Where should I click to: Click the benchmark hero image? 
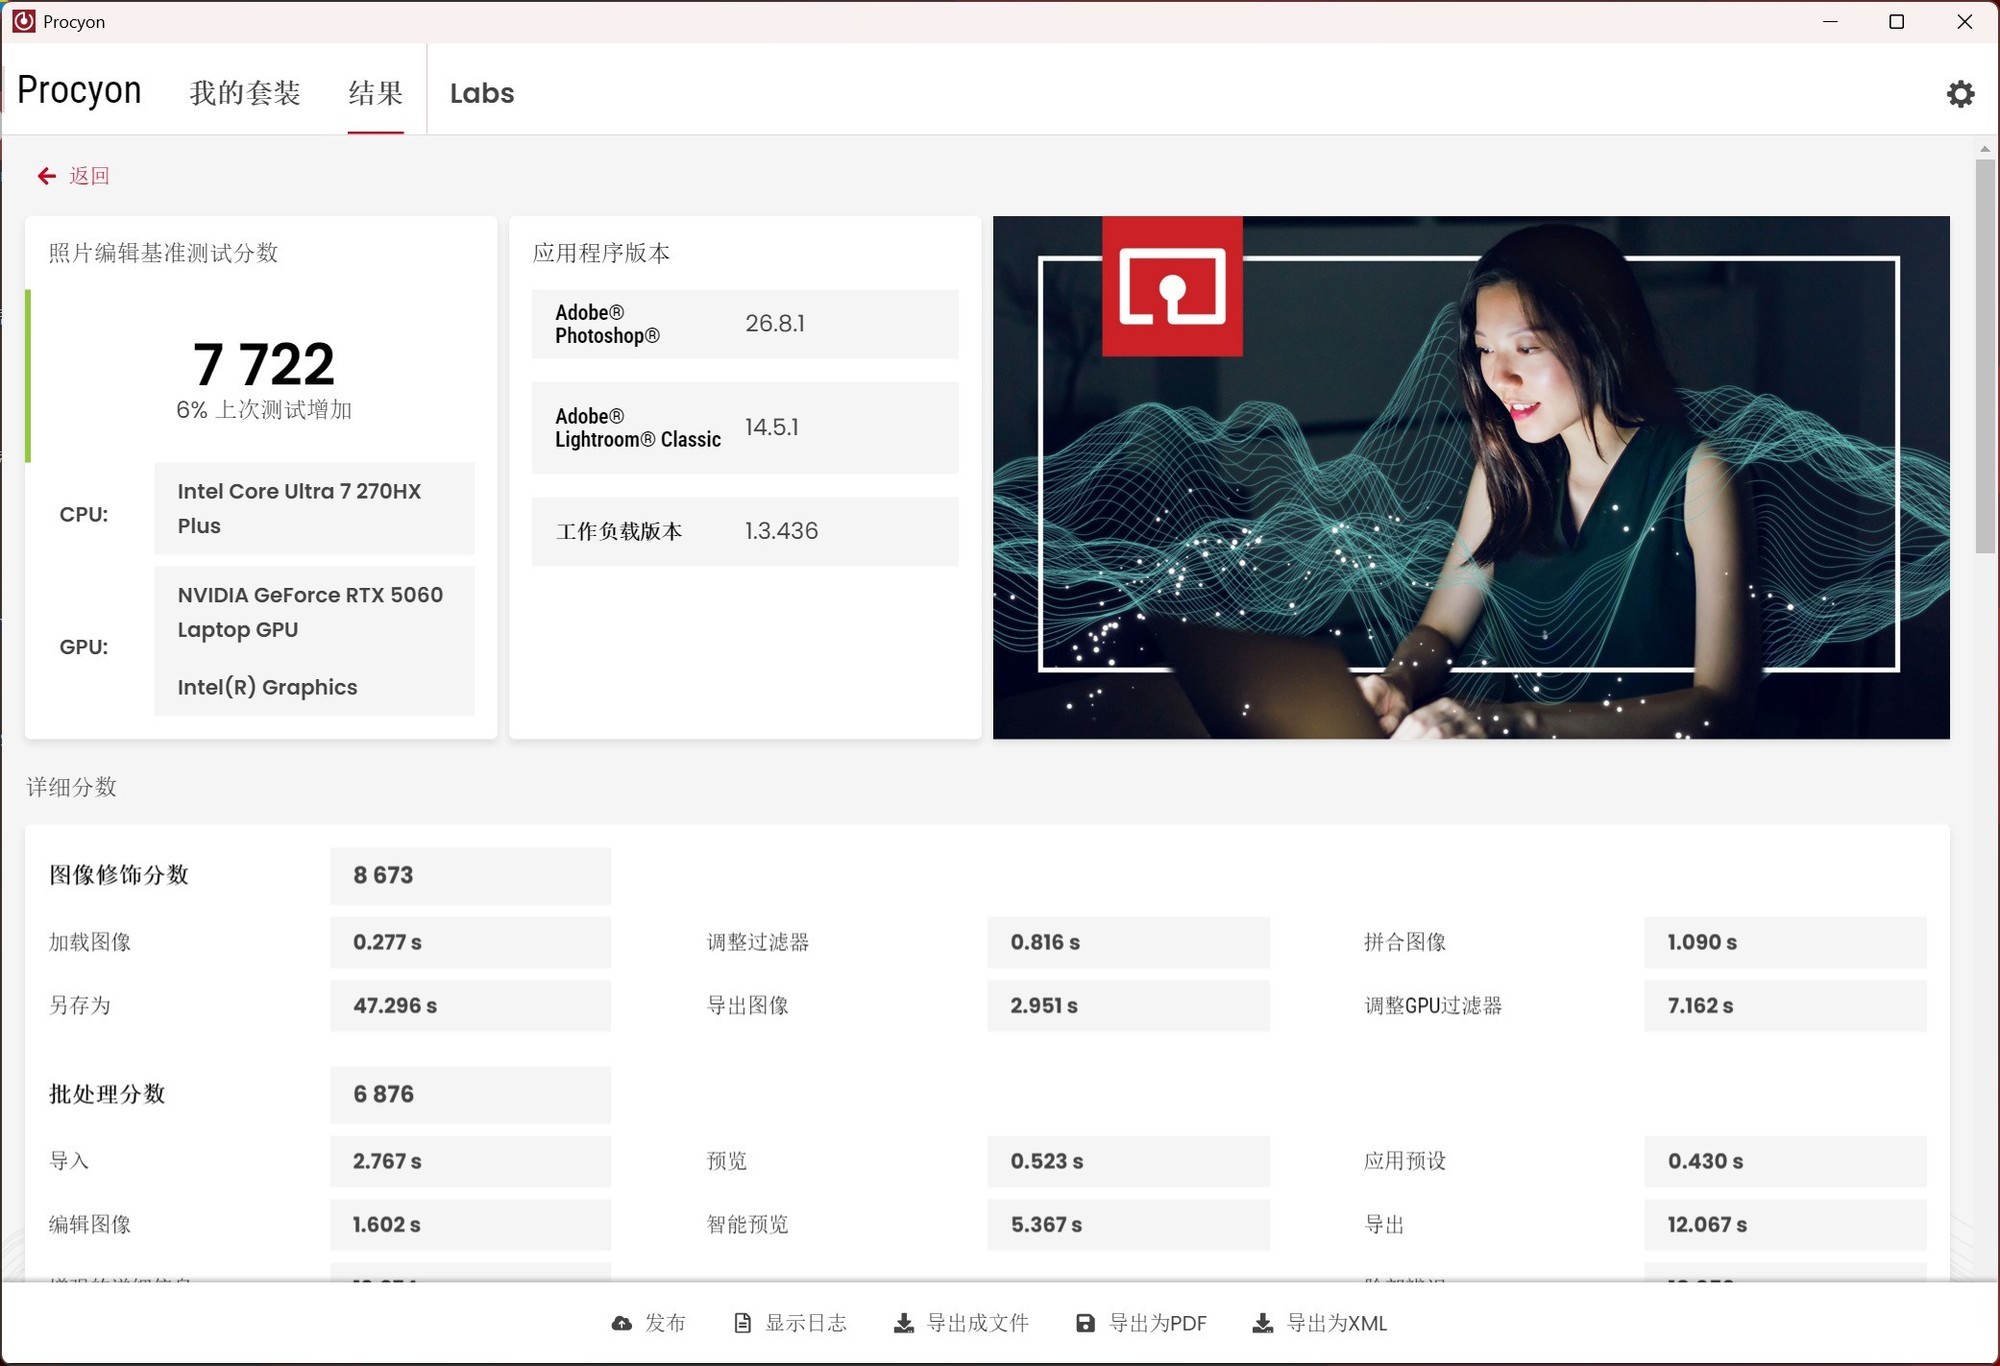pos(1471,477)
